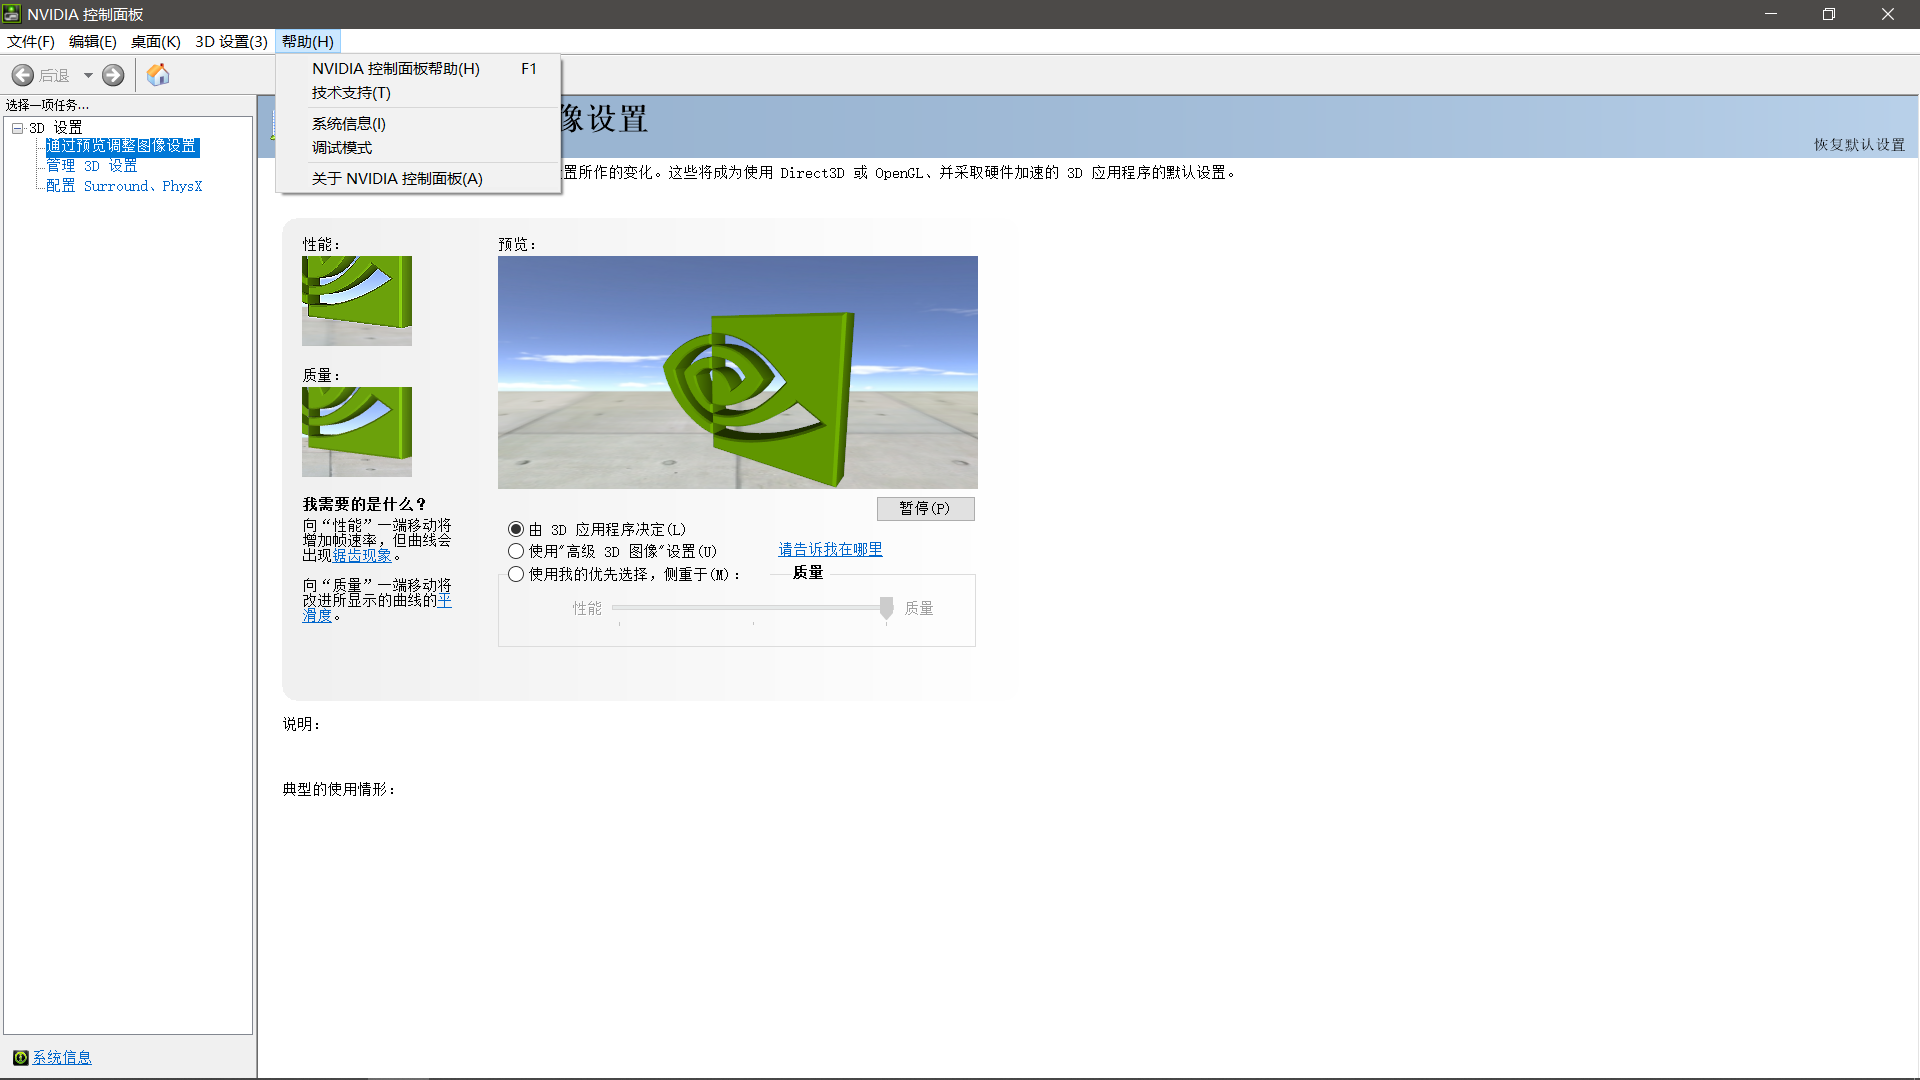Open 管理 3D 设置 in the task tree
This screenshot has width=1920, height=1080.
91,166
